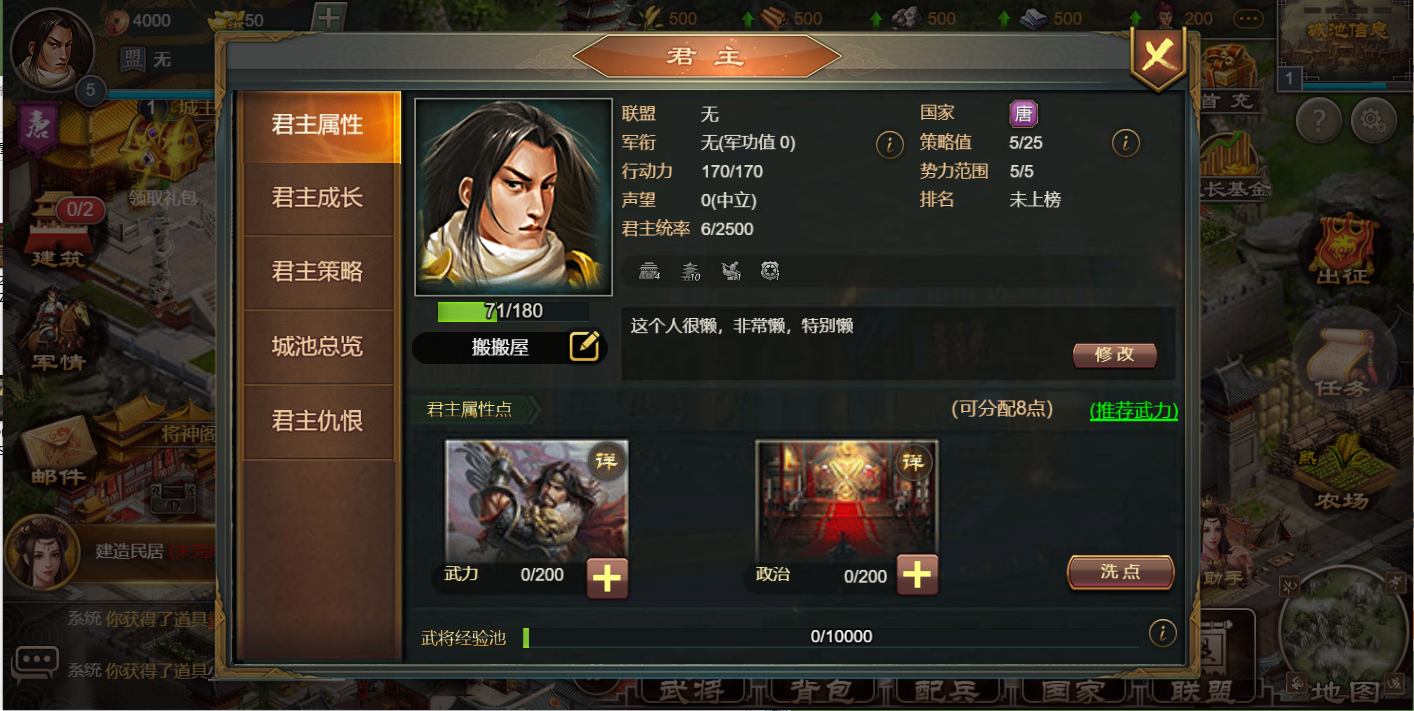1414x711 pixels.
Task: Open info icon for 武将经验池
Action: [1162, 633]
